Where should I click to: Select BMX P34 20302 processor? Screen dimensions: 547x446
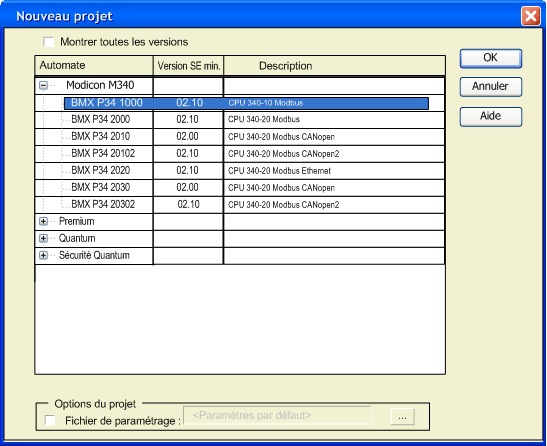click(x=240, y=205)
